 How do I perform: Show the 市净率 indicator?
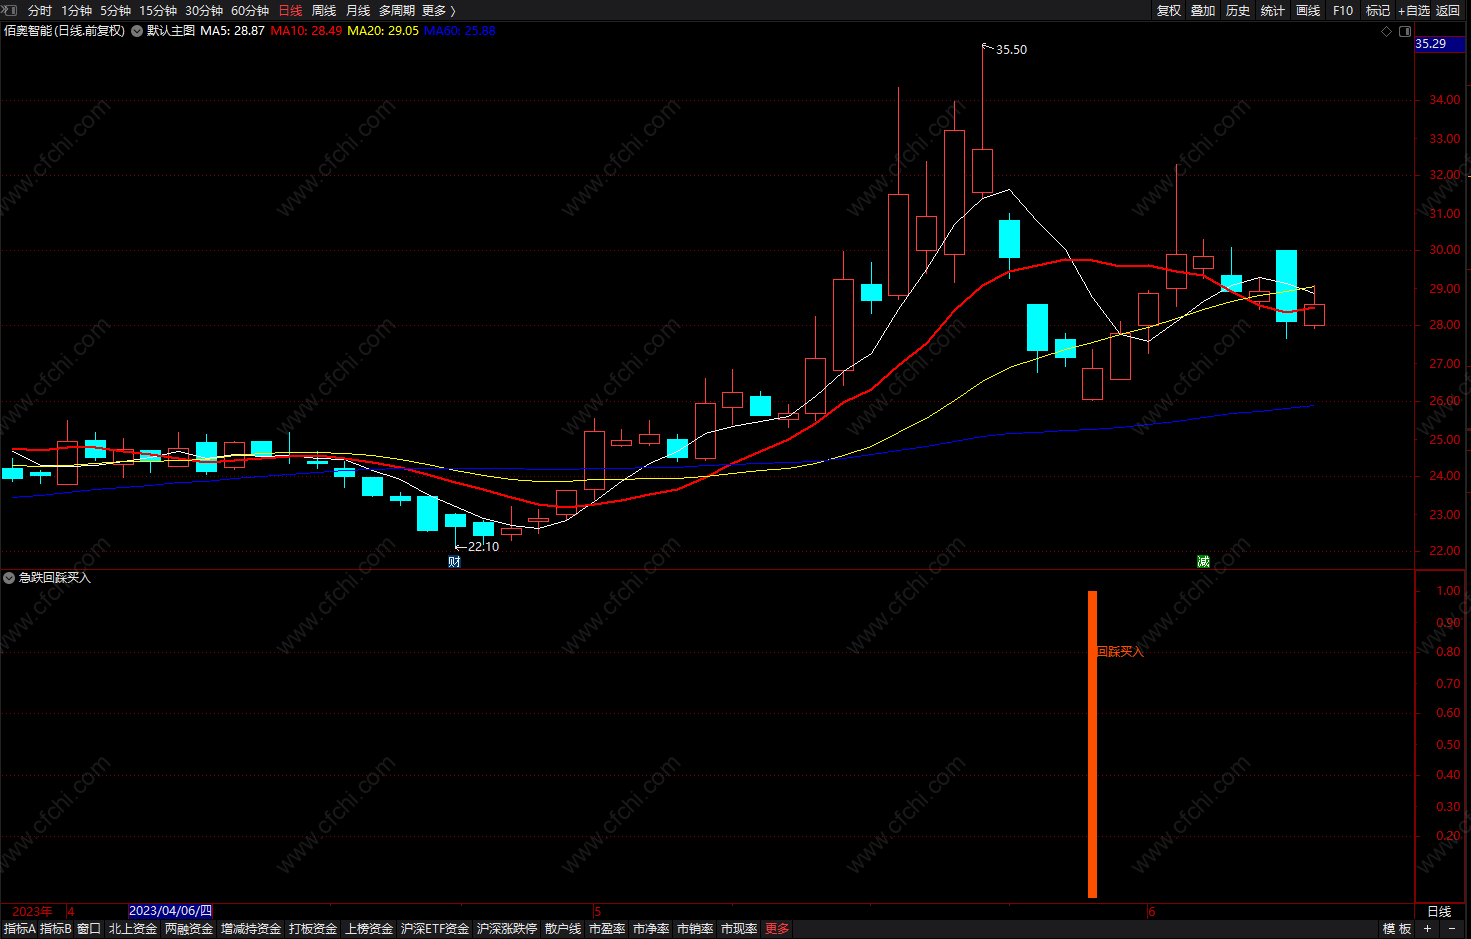coord(651,929)
